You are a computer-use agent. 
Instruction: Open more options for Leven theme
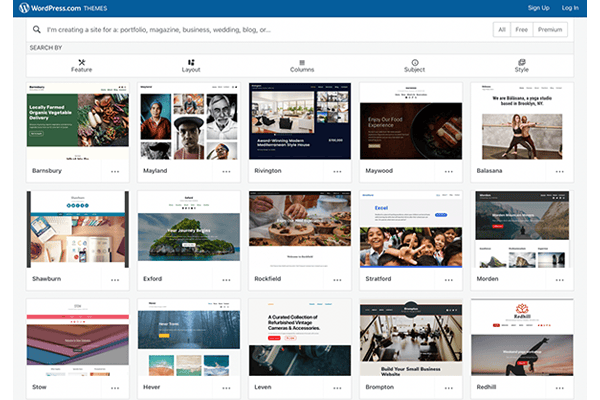337,388
